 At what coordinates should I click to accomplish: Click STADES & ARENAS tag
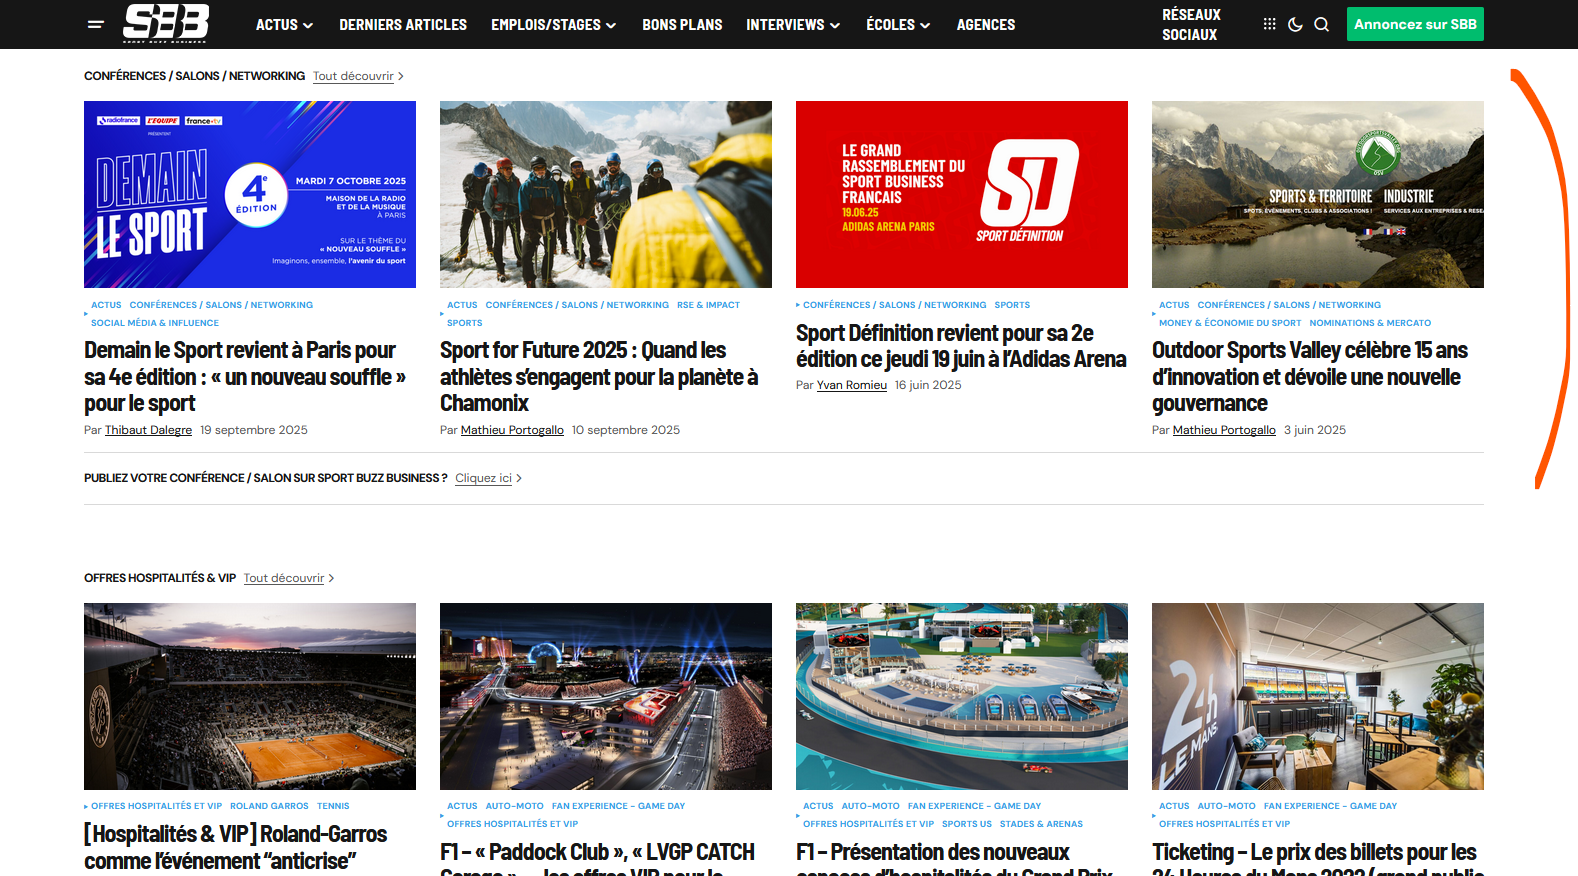point(1041,824)
